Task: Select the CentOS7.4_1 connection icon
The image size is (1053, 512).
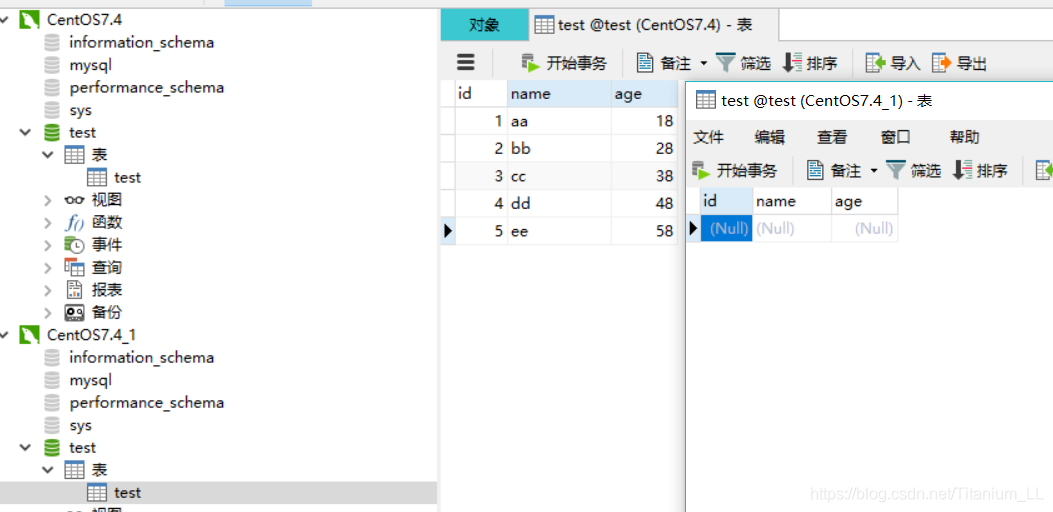Action: coord(30,335)
